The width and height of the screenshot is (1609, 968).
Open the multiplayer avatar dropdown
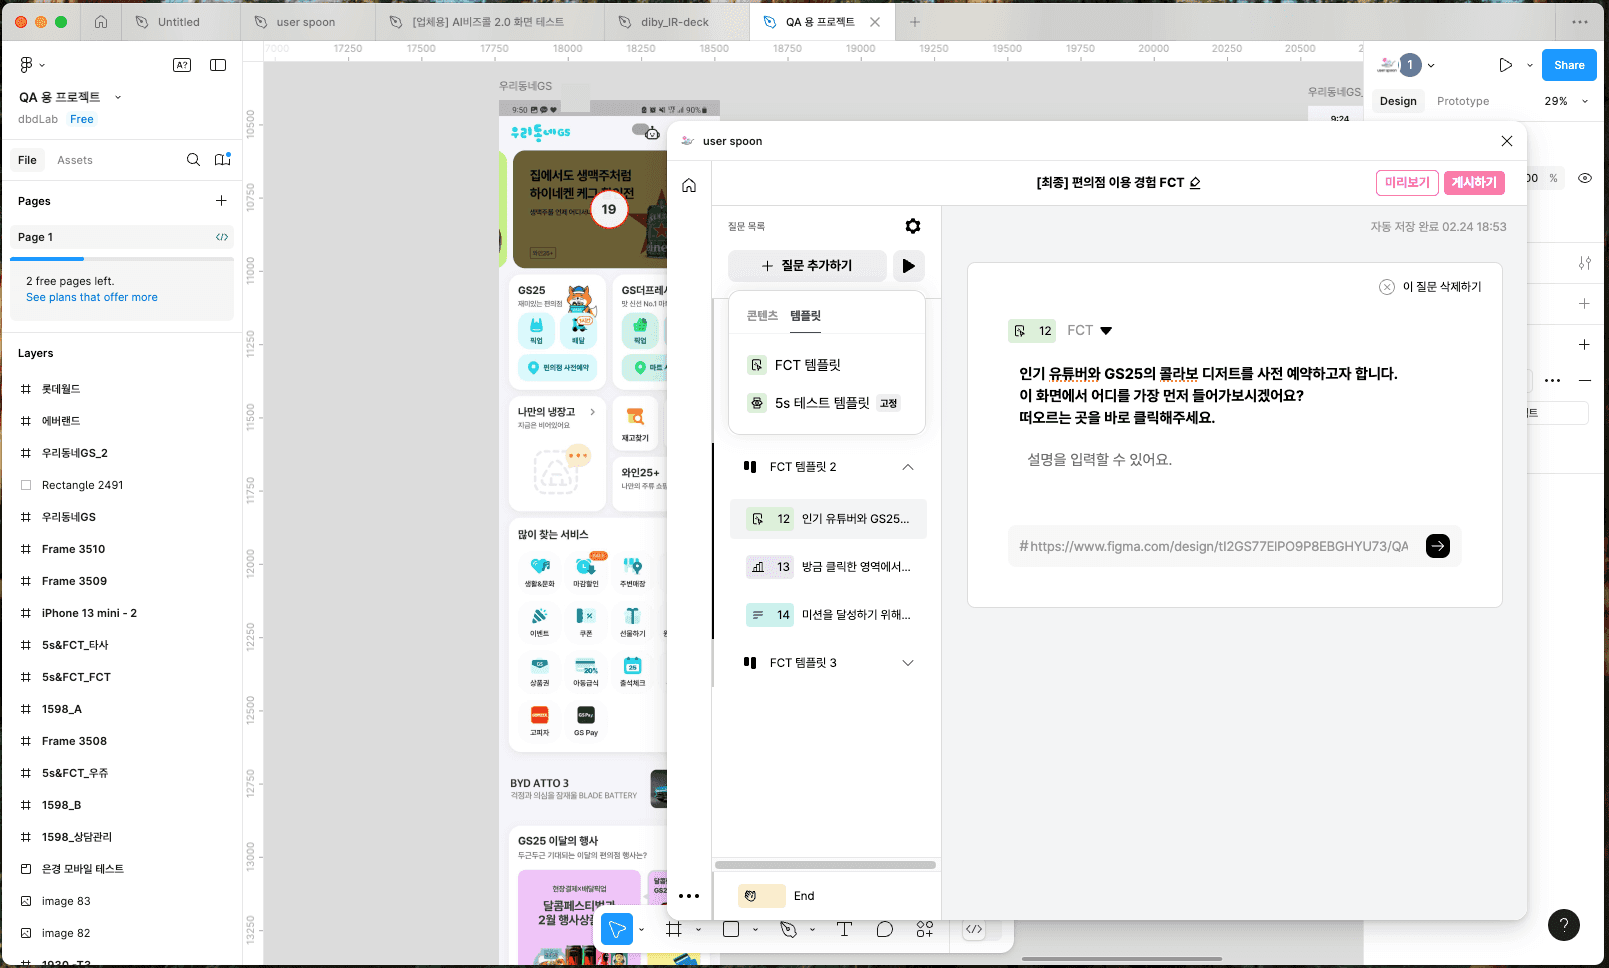(1431, 65)
